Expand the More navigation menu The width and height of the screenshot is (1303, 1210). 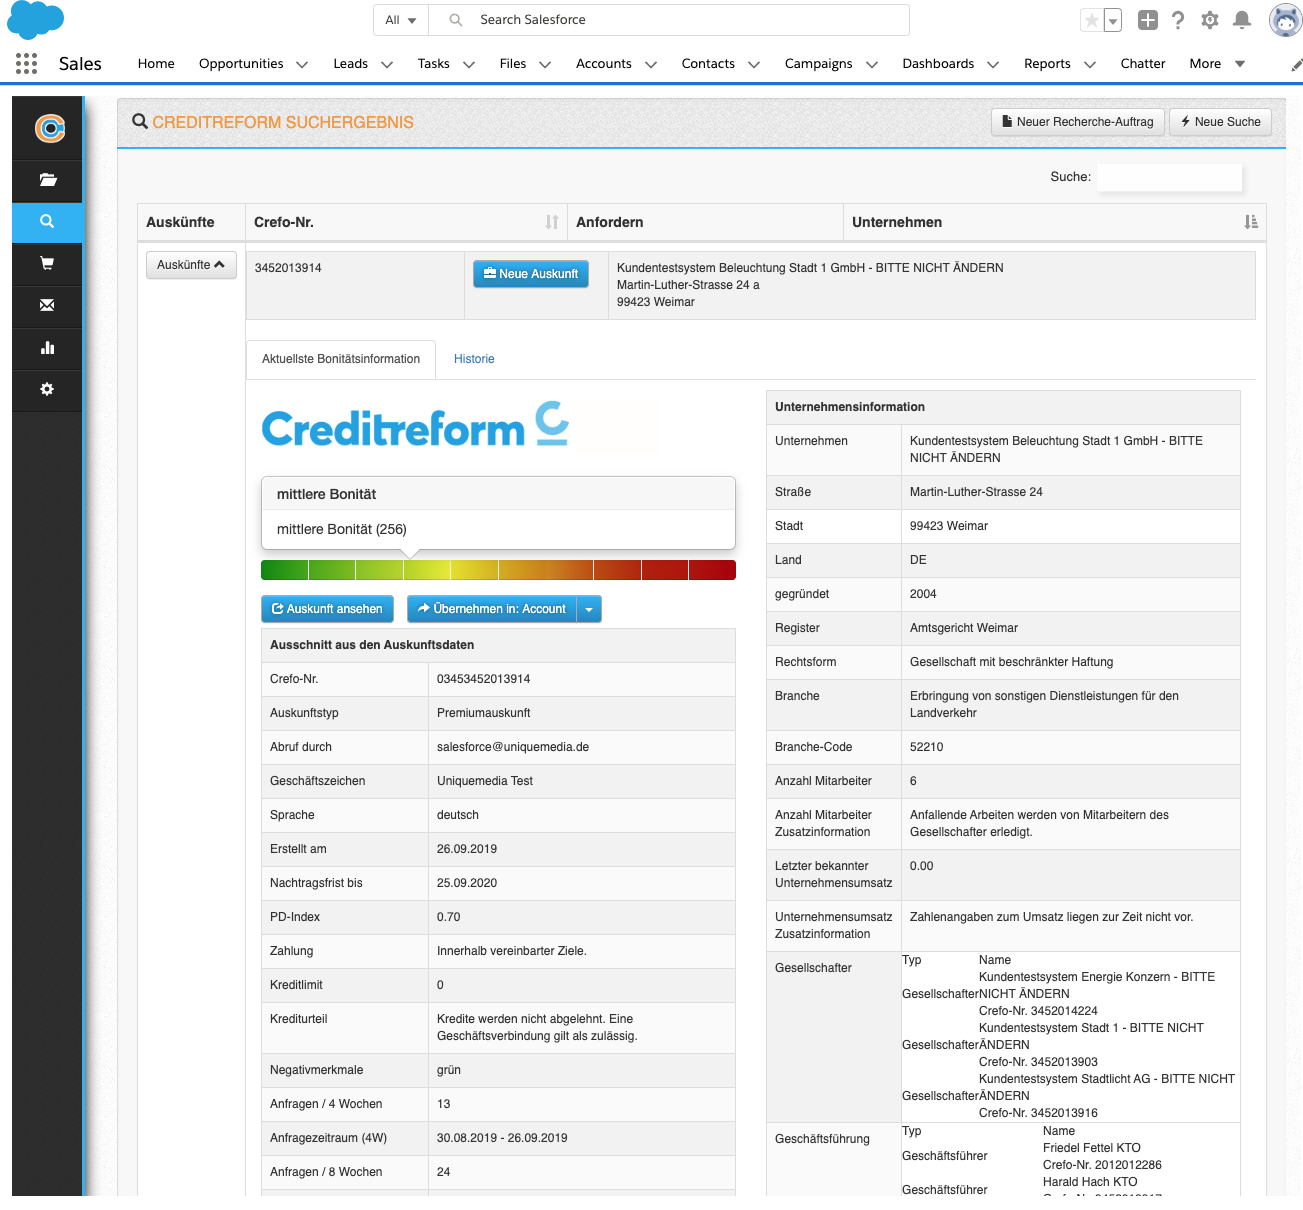pyautogui.click(x=1216, y=64)
